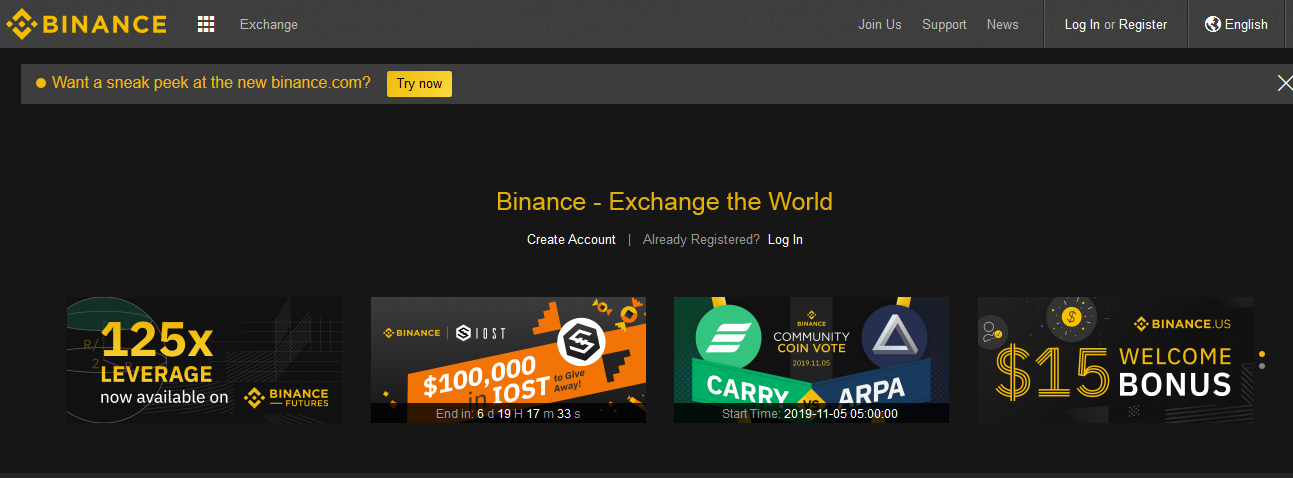Open the Exchange menu

269,24
